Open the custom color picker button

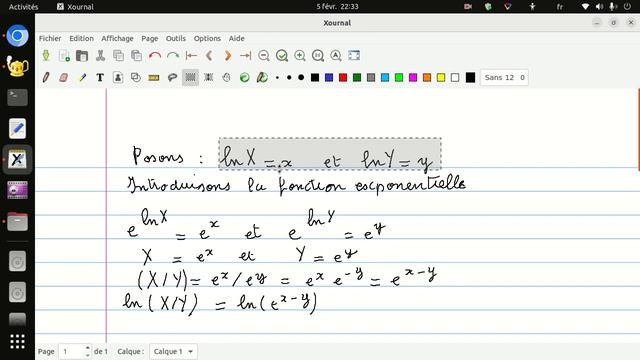point(470,78)
